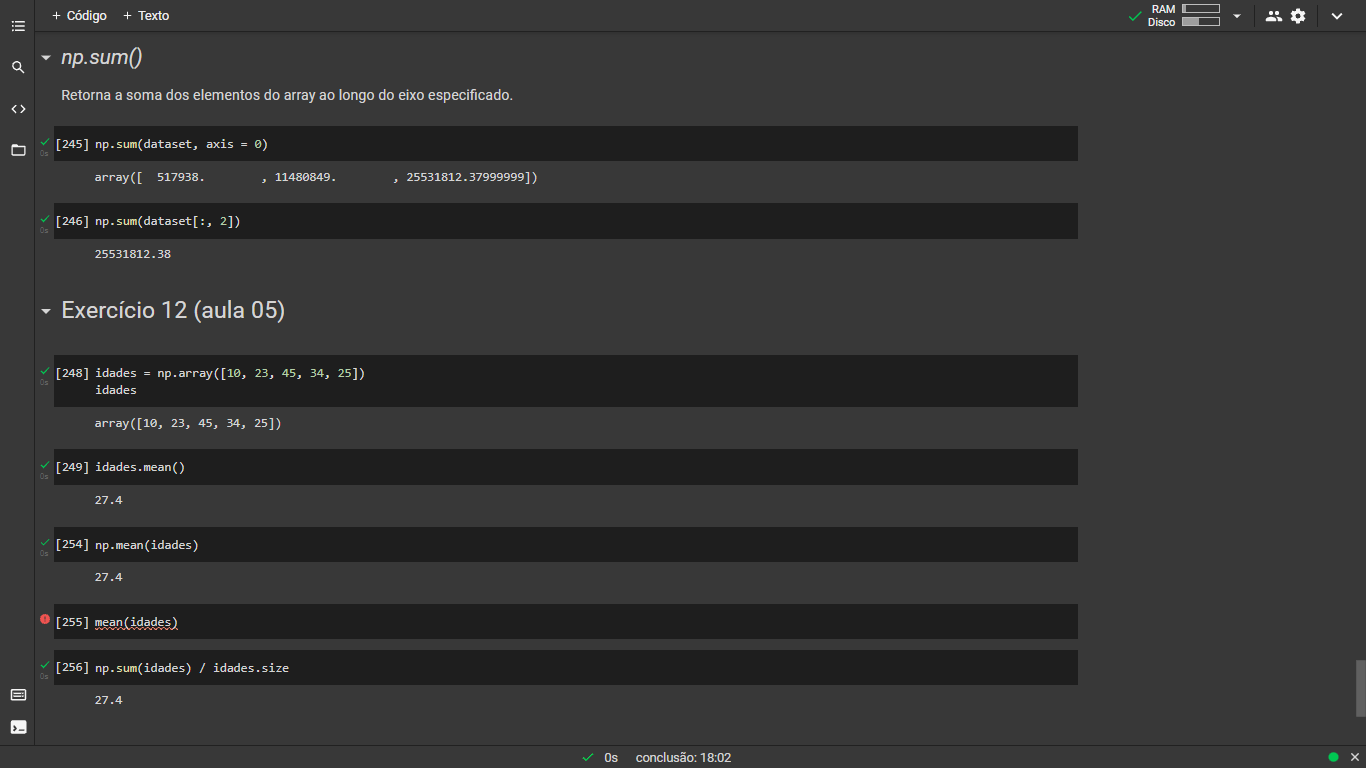Click the 27.4 output under cell 256
Image resolution: width=1366 pixels, height=768 pixels.
(108, 700)
